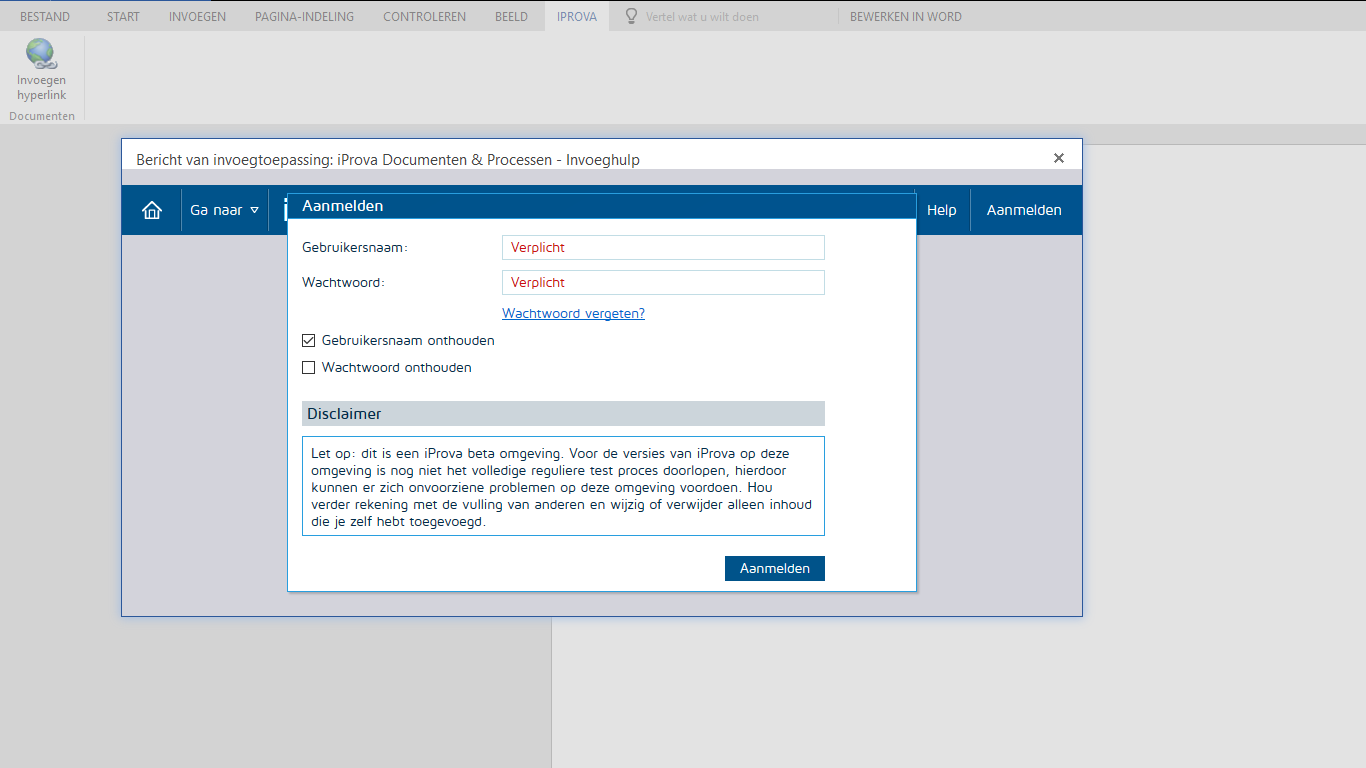Click the lightbulb icon beside 'Vertel wat u wilt doen'
1366x768 pixels.
tap(631, 16)
